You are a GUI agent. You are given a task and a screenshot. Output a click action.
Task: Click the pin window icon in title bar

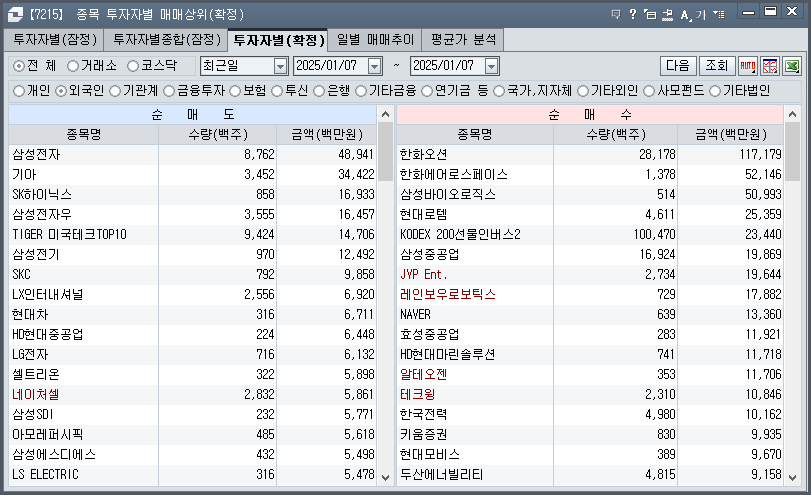(x=668, y=14)
